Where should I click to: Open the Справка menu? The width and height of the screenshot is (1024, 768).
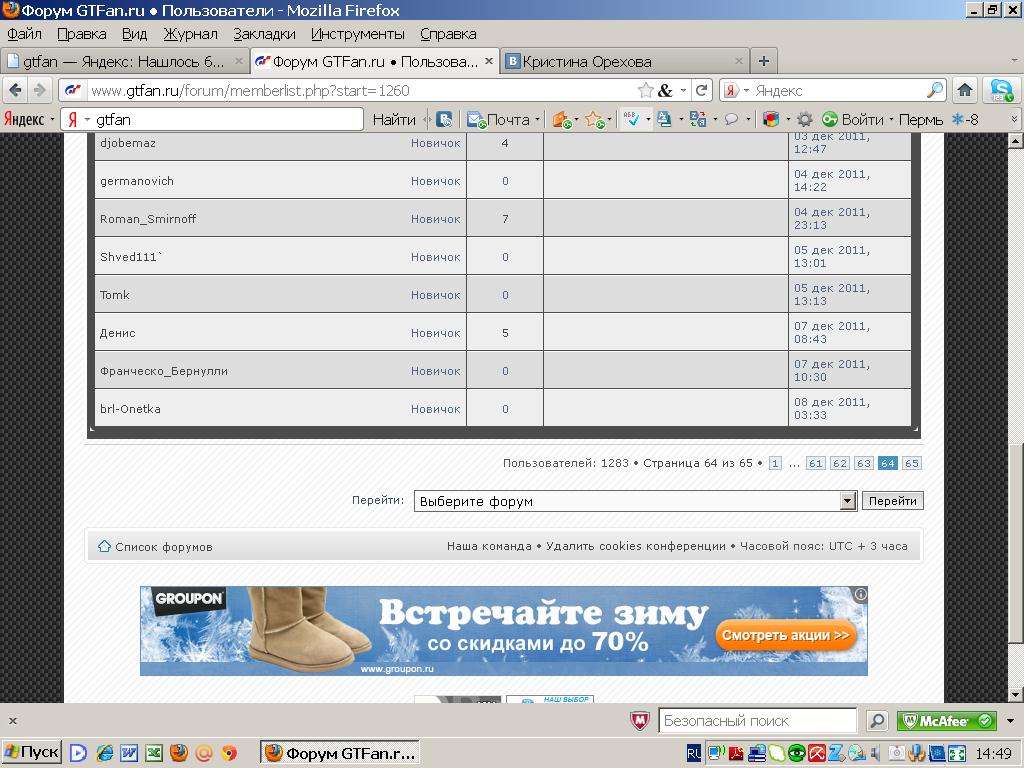coord(448,34)
